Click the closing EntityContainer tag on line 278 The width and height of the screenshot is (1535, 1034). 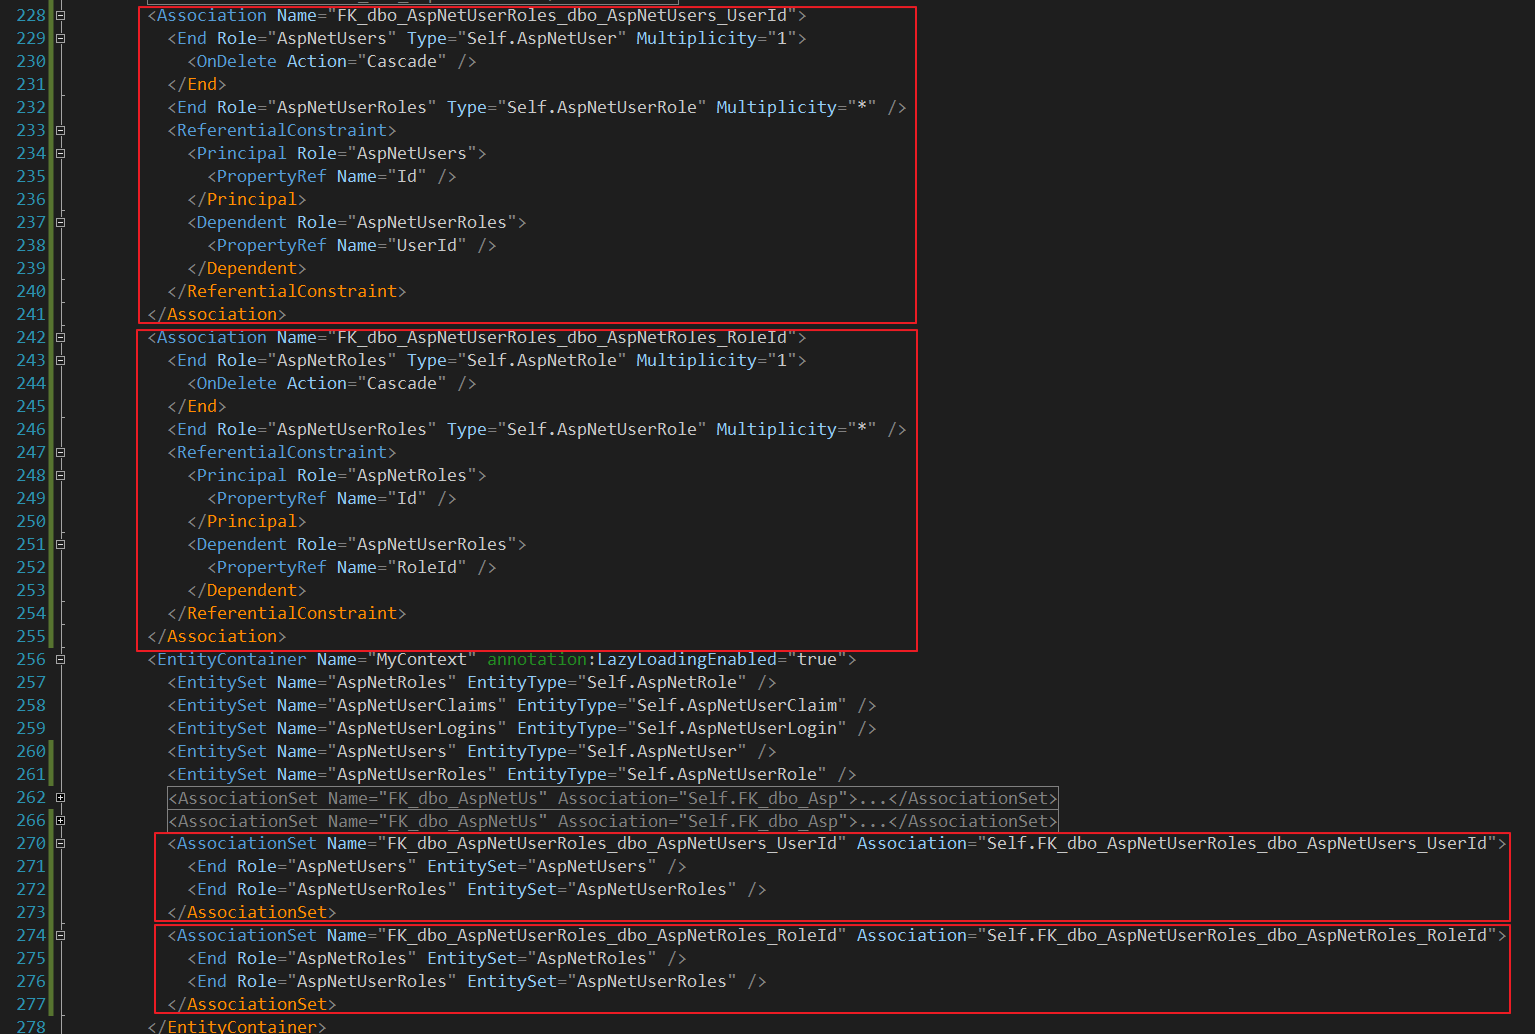237,1026
